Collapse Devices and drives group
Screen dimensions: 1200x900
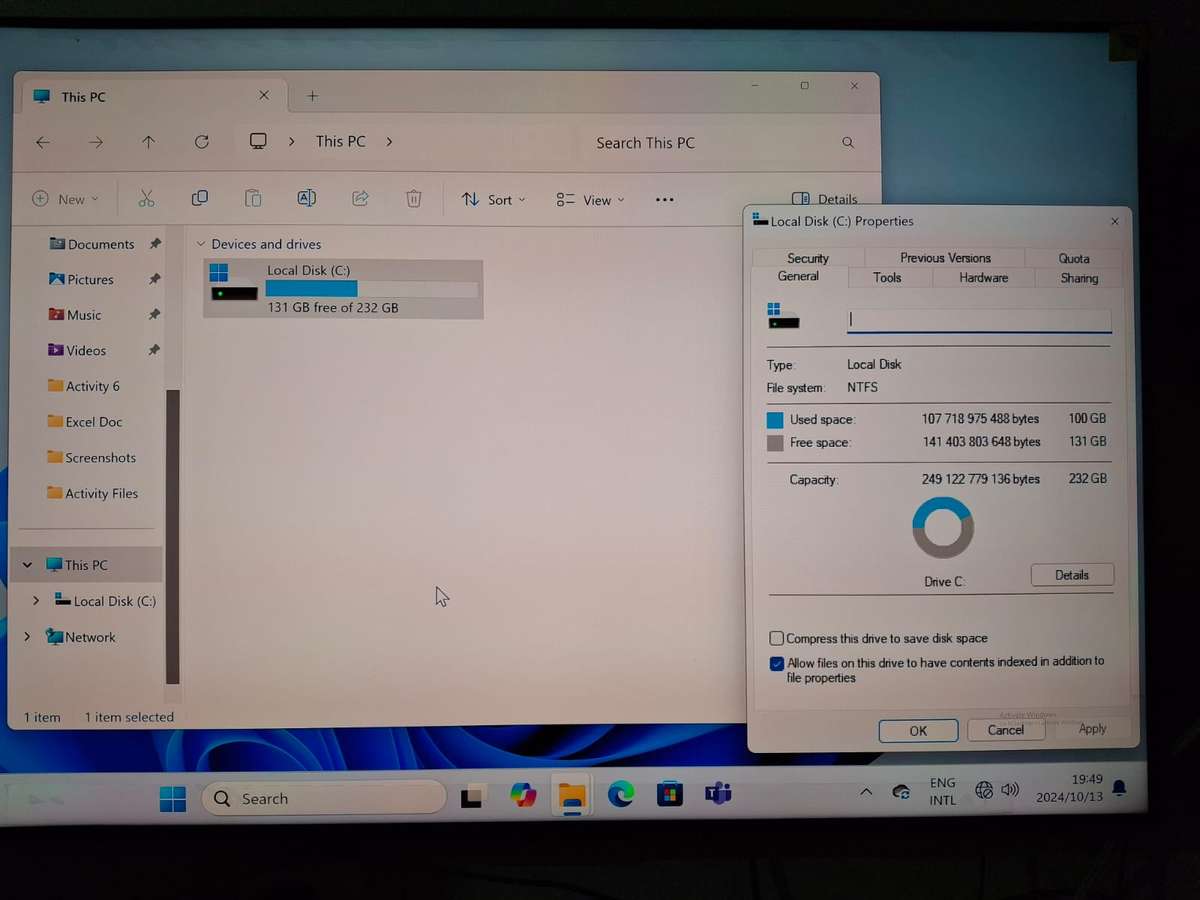pos(201,244)
